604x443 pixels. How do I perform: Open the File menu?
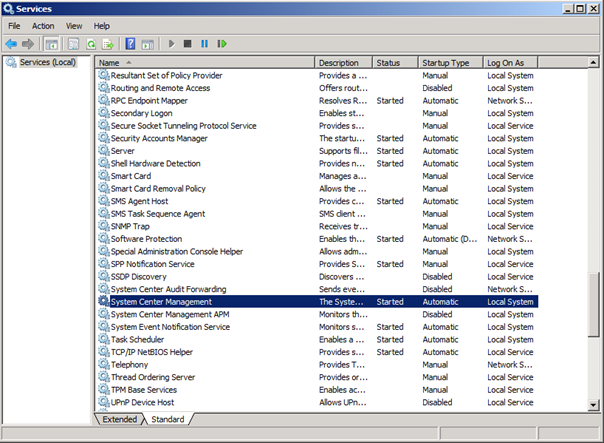pos(14,26)
